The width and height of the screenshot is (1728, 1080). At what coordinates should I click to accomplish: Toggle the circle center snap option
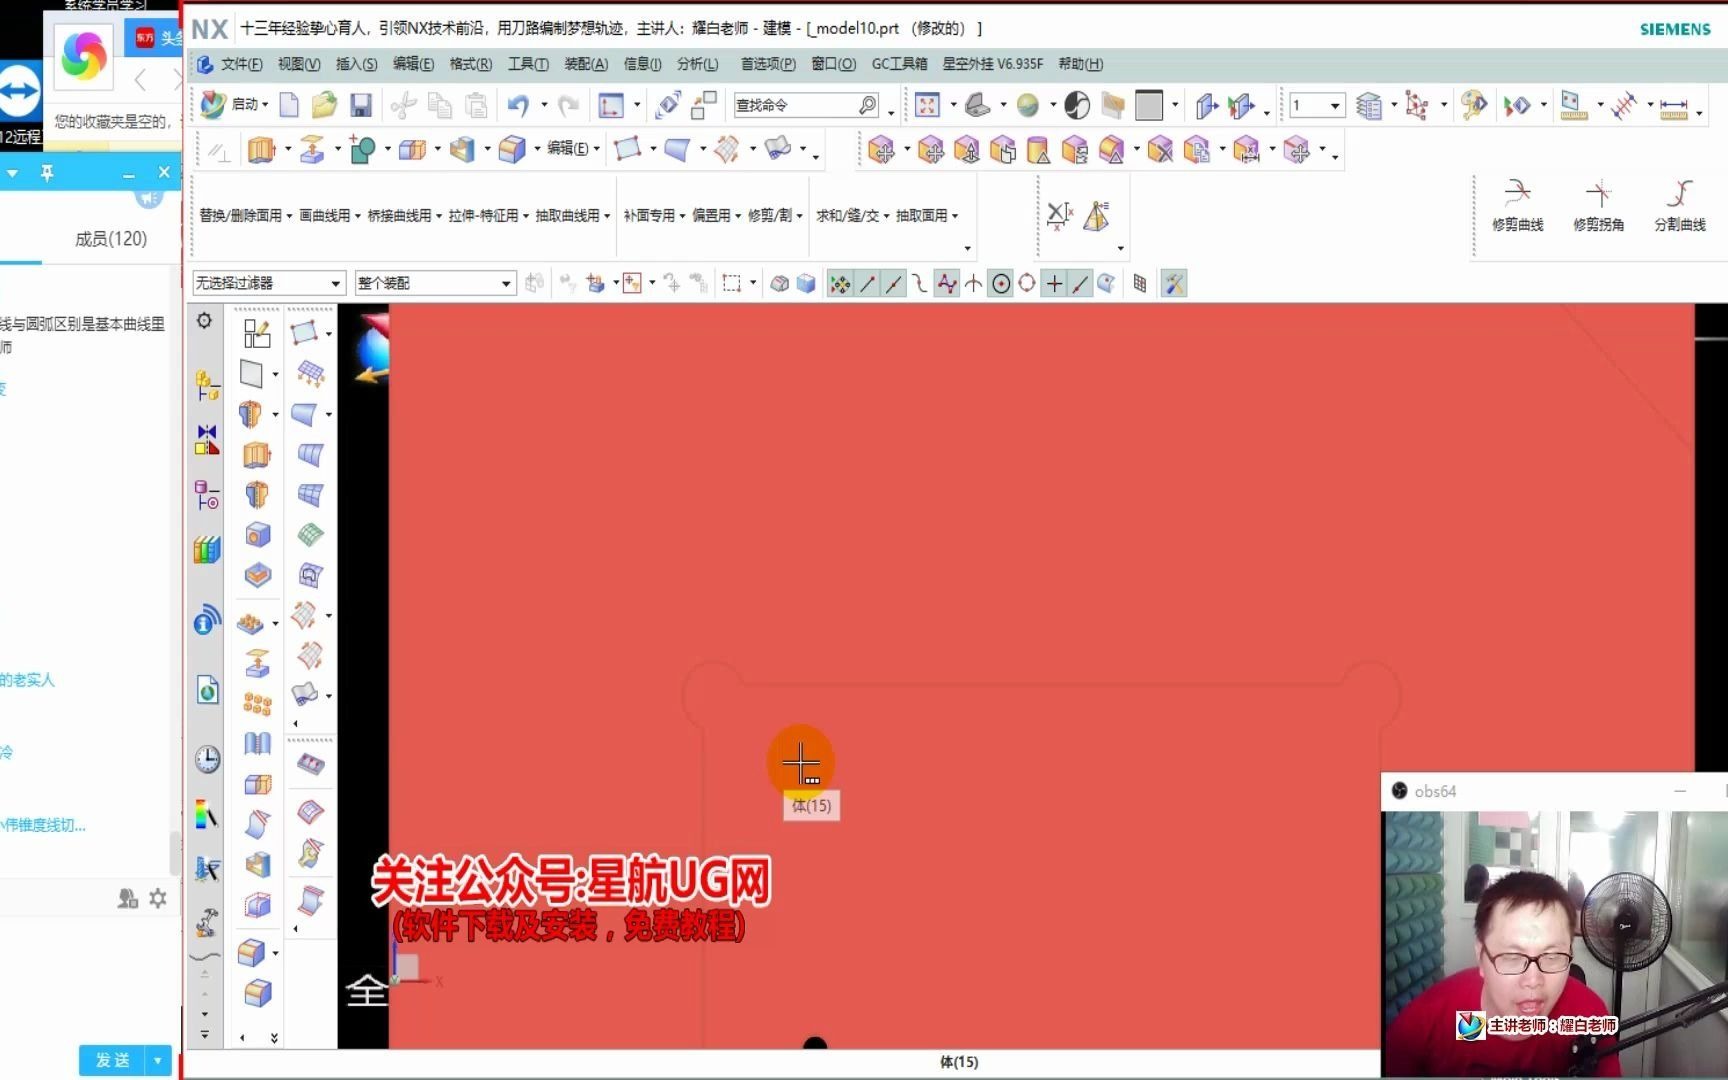click(1003, 283)
